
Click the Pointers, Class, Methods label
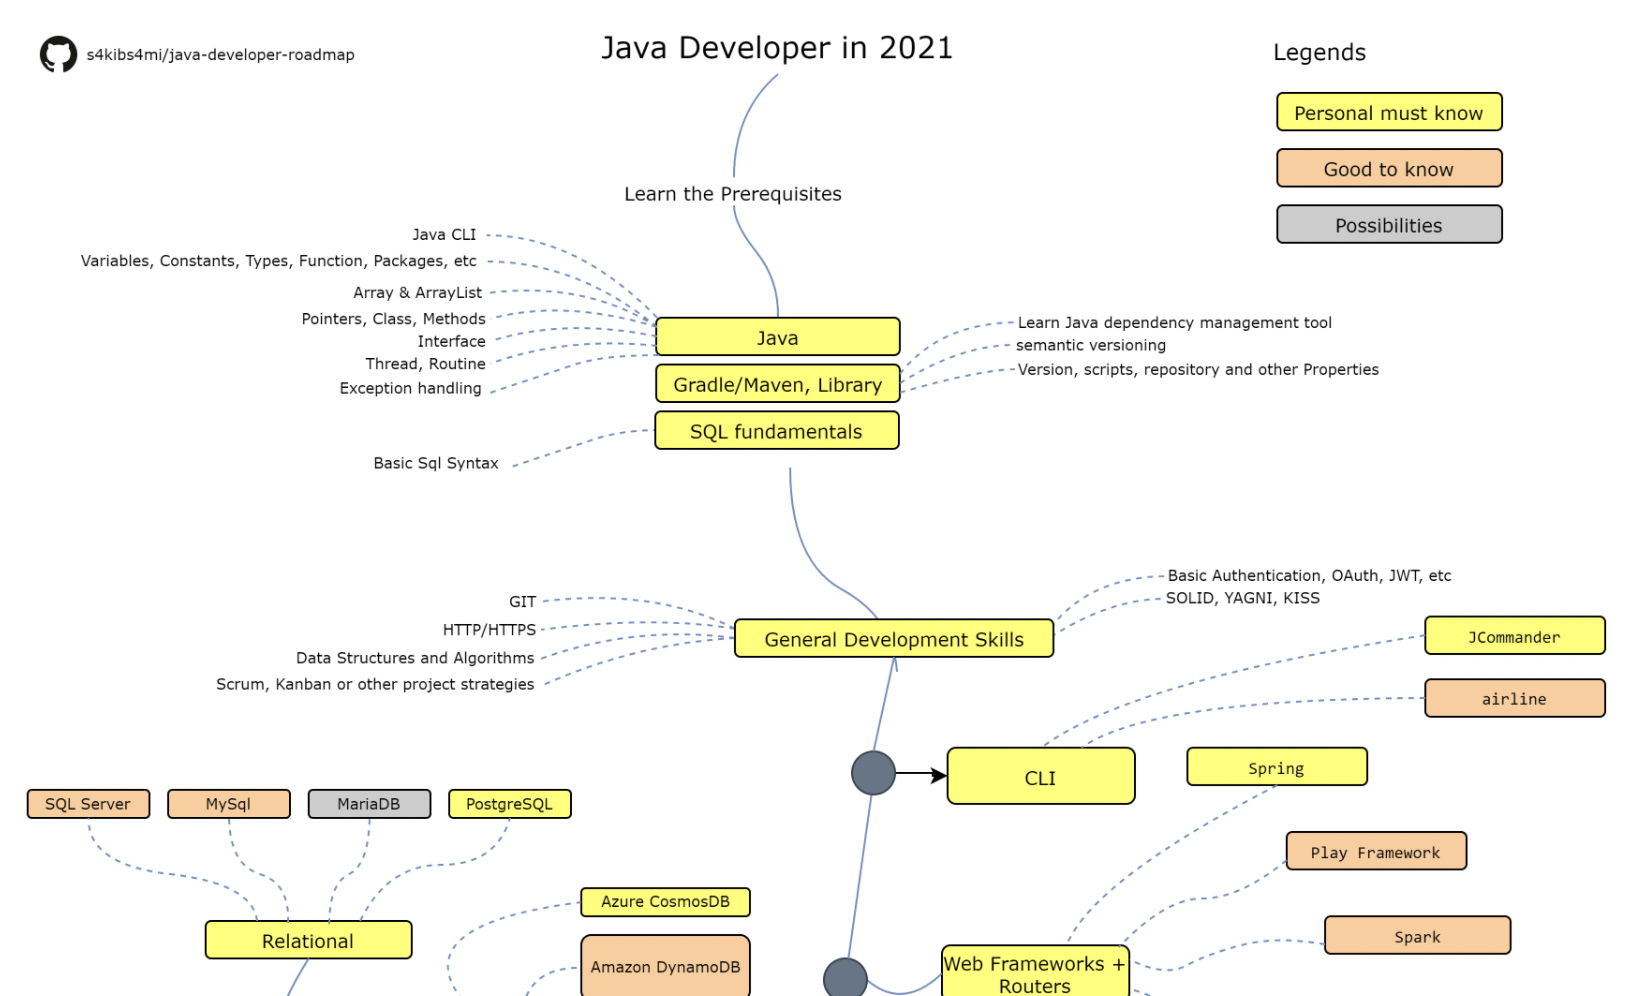coord(393,319)
